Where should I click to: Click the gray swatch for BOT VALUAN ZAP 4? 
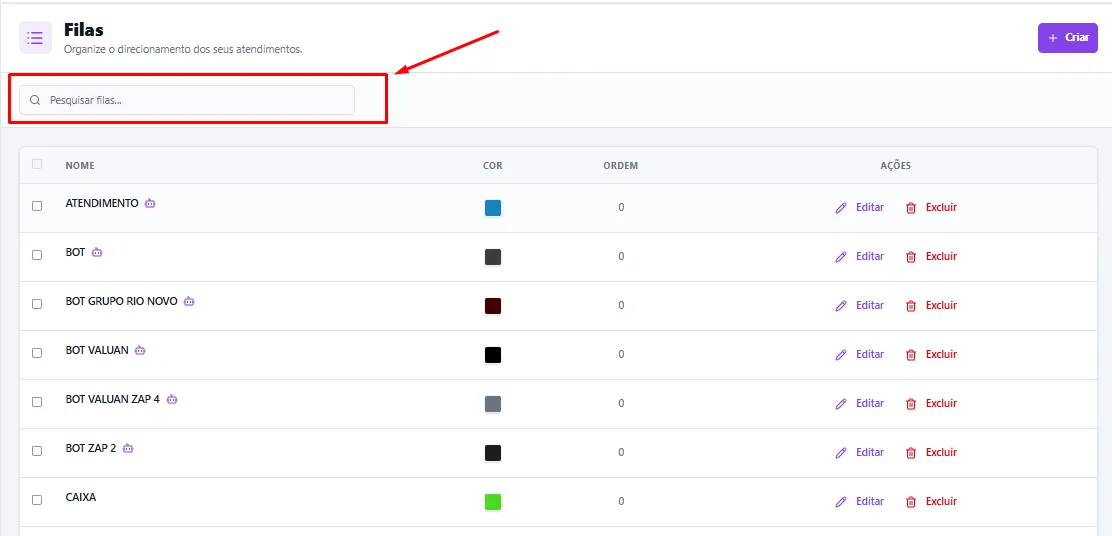click(x=493, y=403)
